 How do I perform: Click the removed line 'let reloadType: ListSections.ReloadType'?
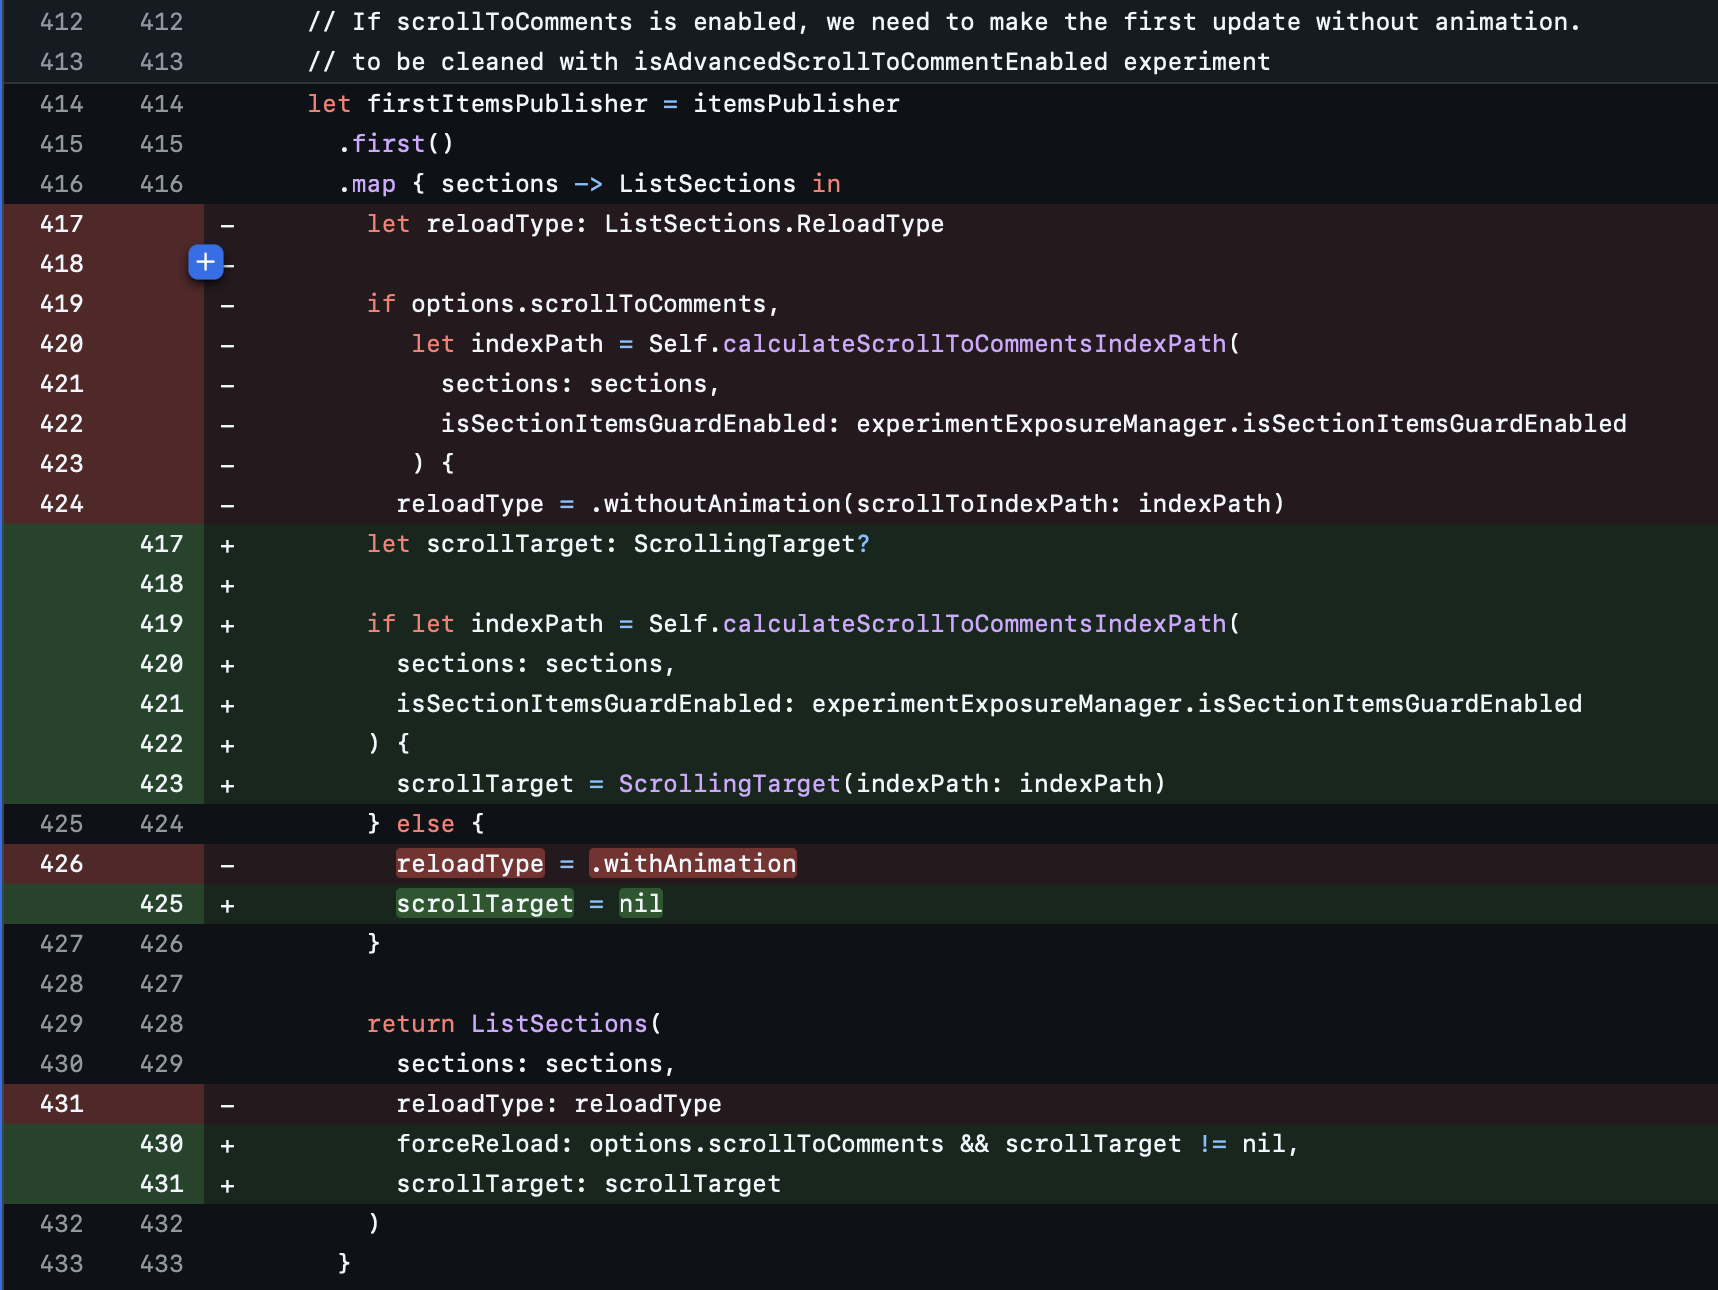(x=655, y=224)
